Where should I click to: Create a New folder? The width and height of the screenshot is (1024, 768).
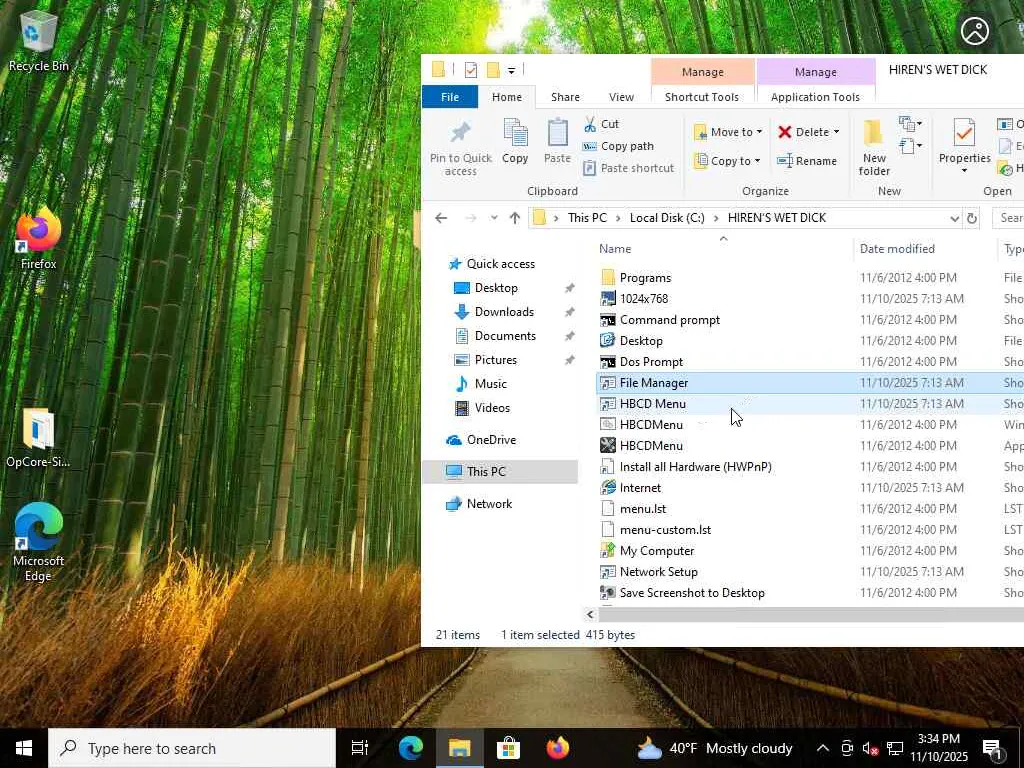point(874,148)
